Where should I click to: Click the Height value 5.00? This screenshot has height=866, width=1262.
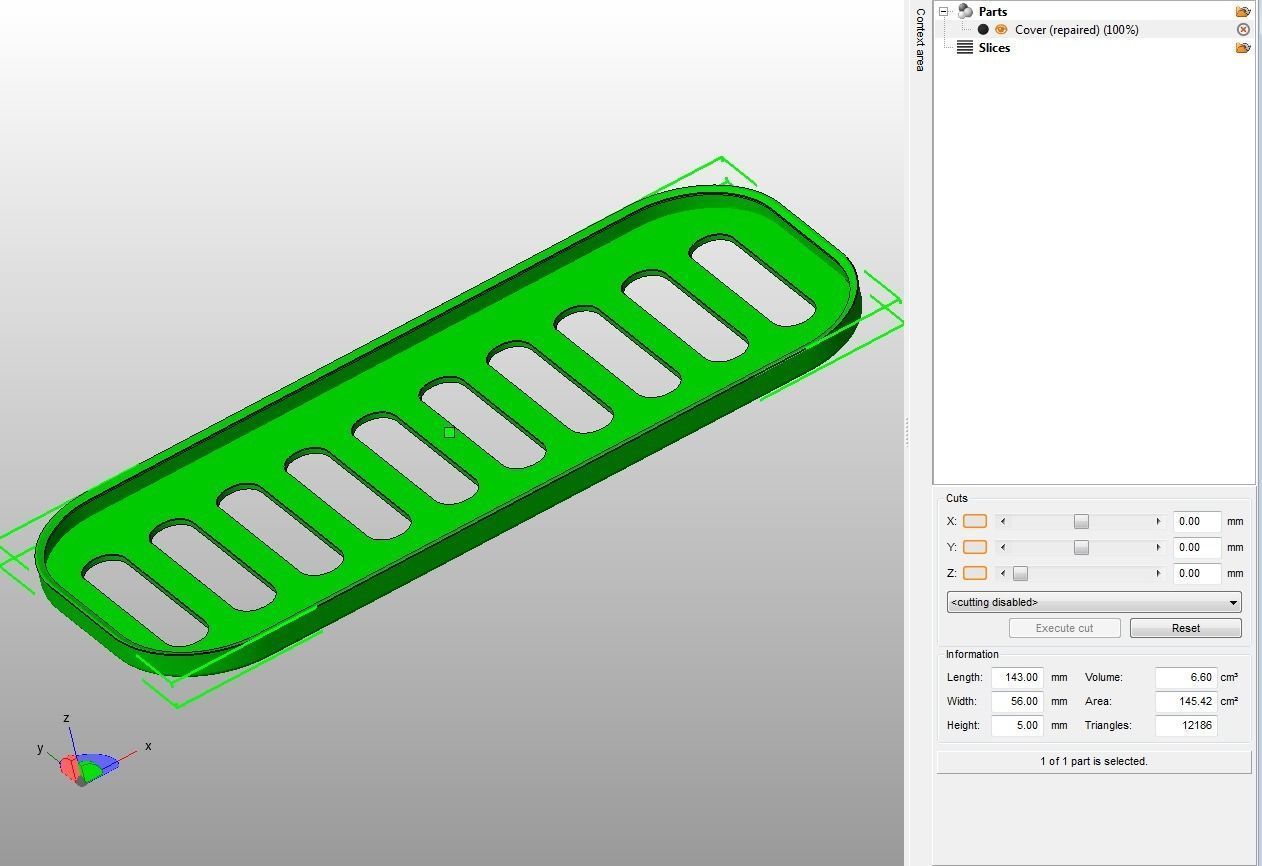[x=1017, y=725]
